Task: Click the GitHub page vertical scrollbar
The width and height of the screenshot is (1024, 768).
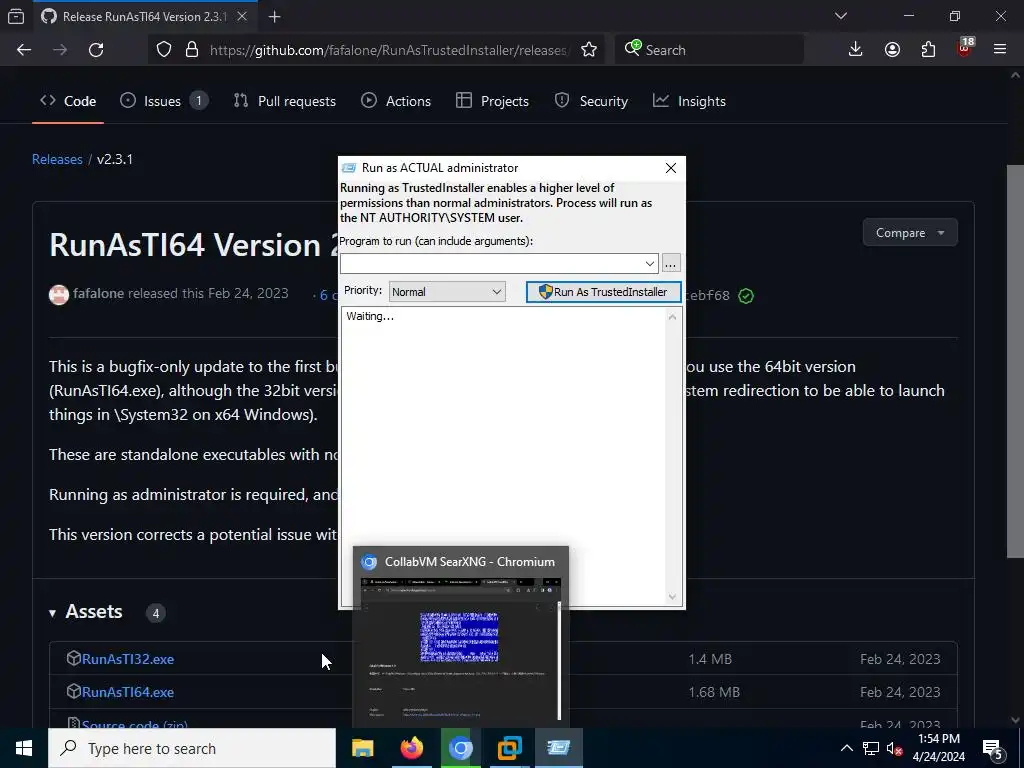Action: tap(1015, 362)
